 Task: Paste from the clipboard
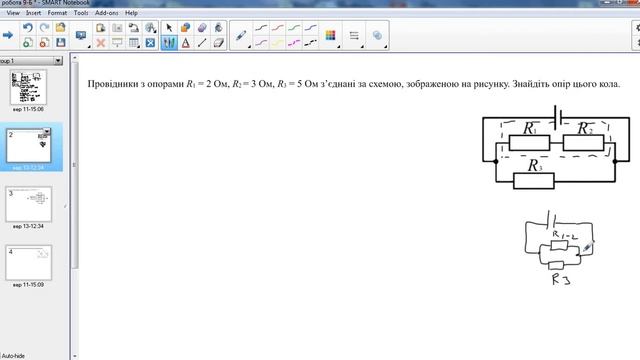click(100, 28)
